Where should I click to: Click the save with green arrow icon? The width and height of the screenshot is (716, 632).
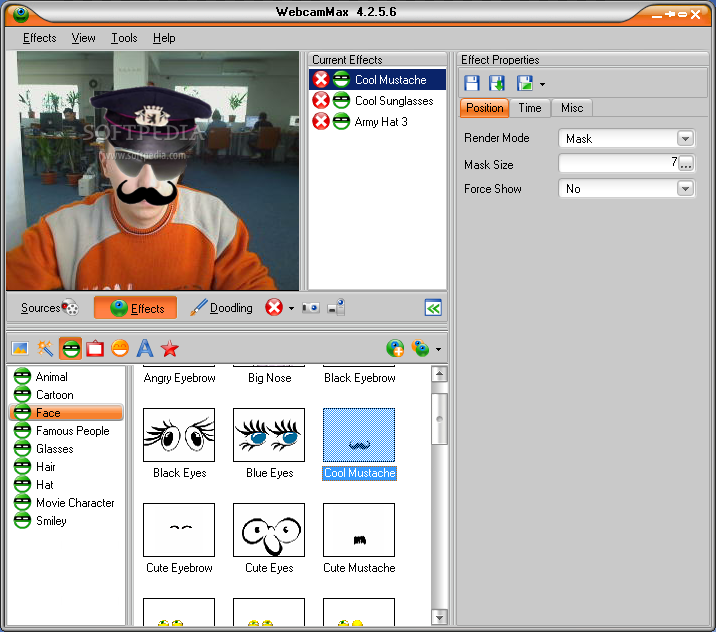pyautogui.click(x=497, y=84)
